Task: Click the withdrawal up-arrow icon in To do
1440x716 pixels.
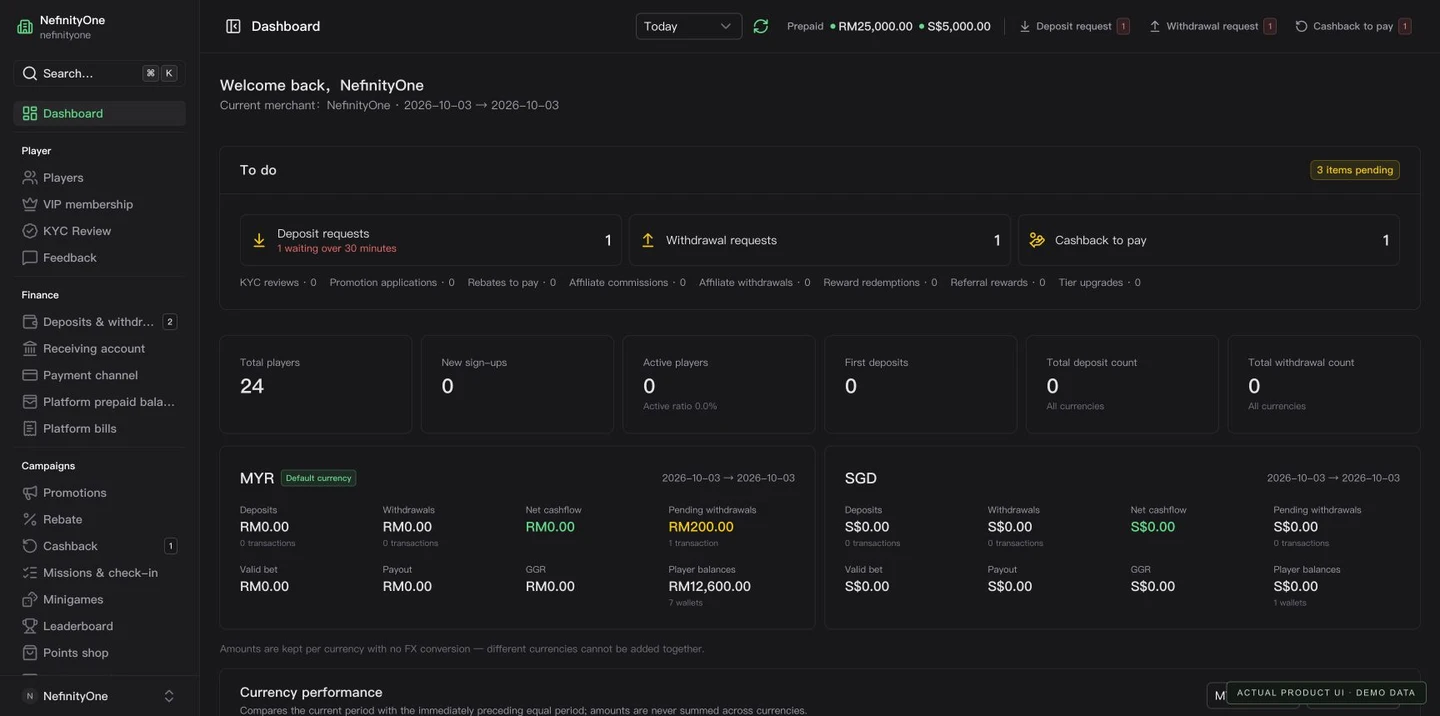Action: coord(648,240)
